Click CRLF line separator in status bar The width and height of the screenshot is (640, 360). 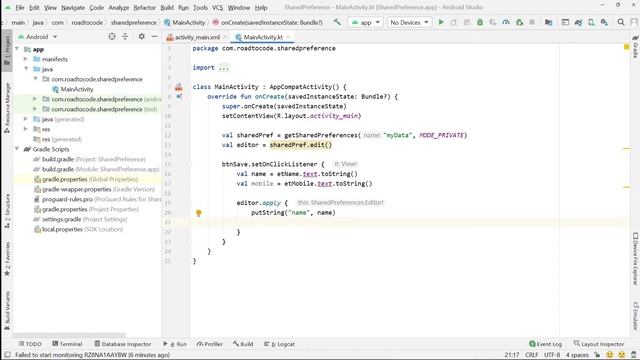(531, 355)
